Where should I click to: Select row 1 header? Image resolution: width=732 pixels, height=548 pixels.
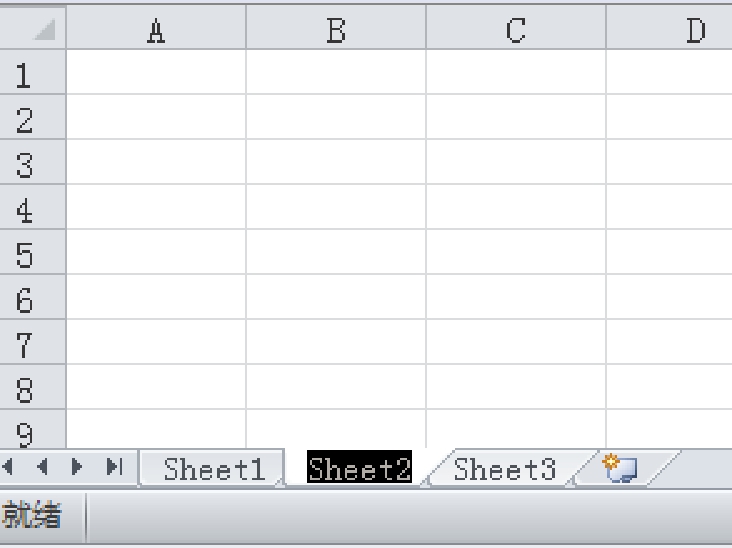point(33,71)
